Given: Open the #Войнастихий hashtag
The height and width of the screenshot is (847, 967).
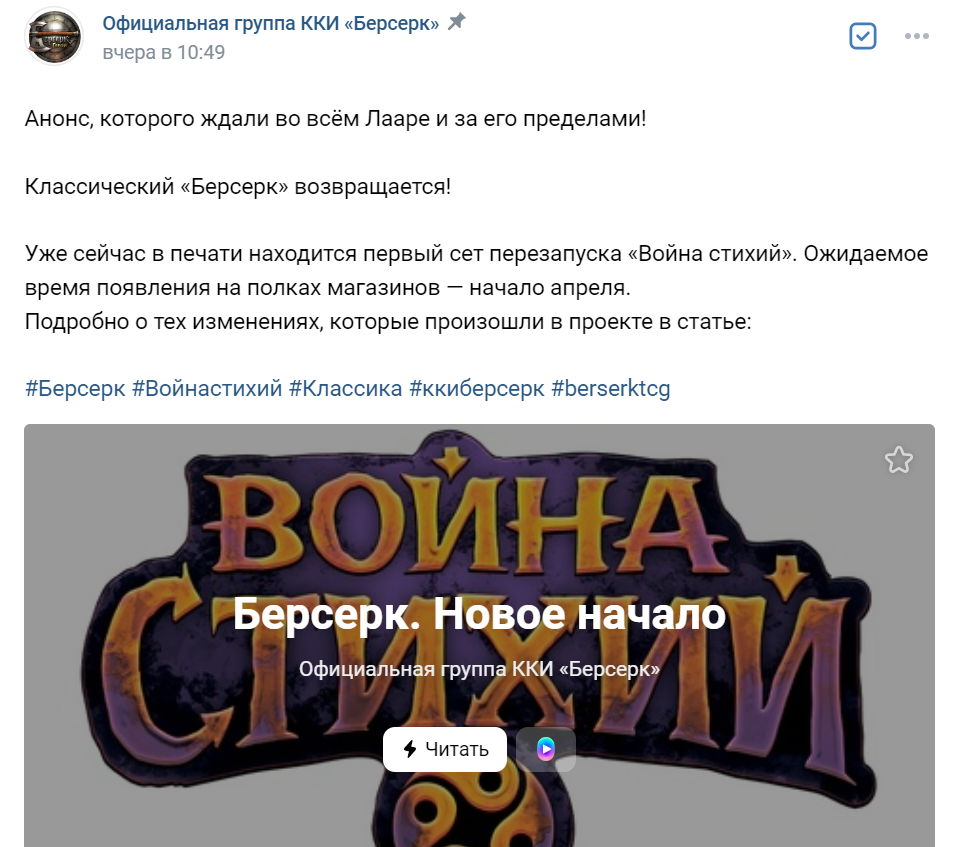Looking at the screenshot, I should click(207, 389).
